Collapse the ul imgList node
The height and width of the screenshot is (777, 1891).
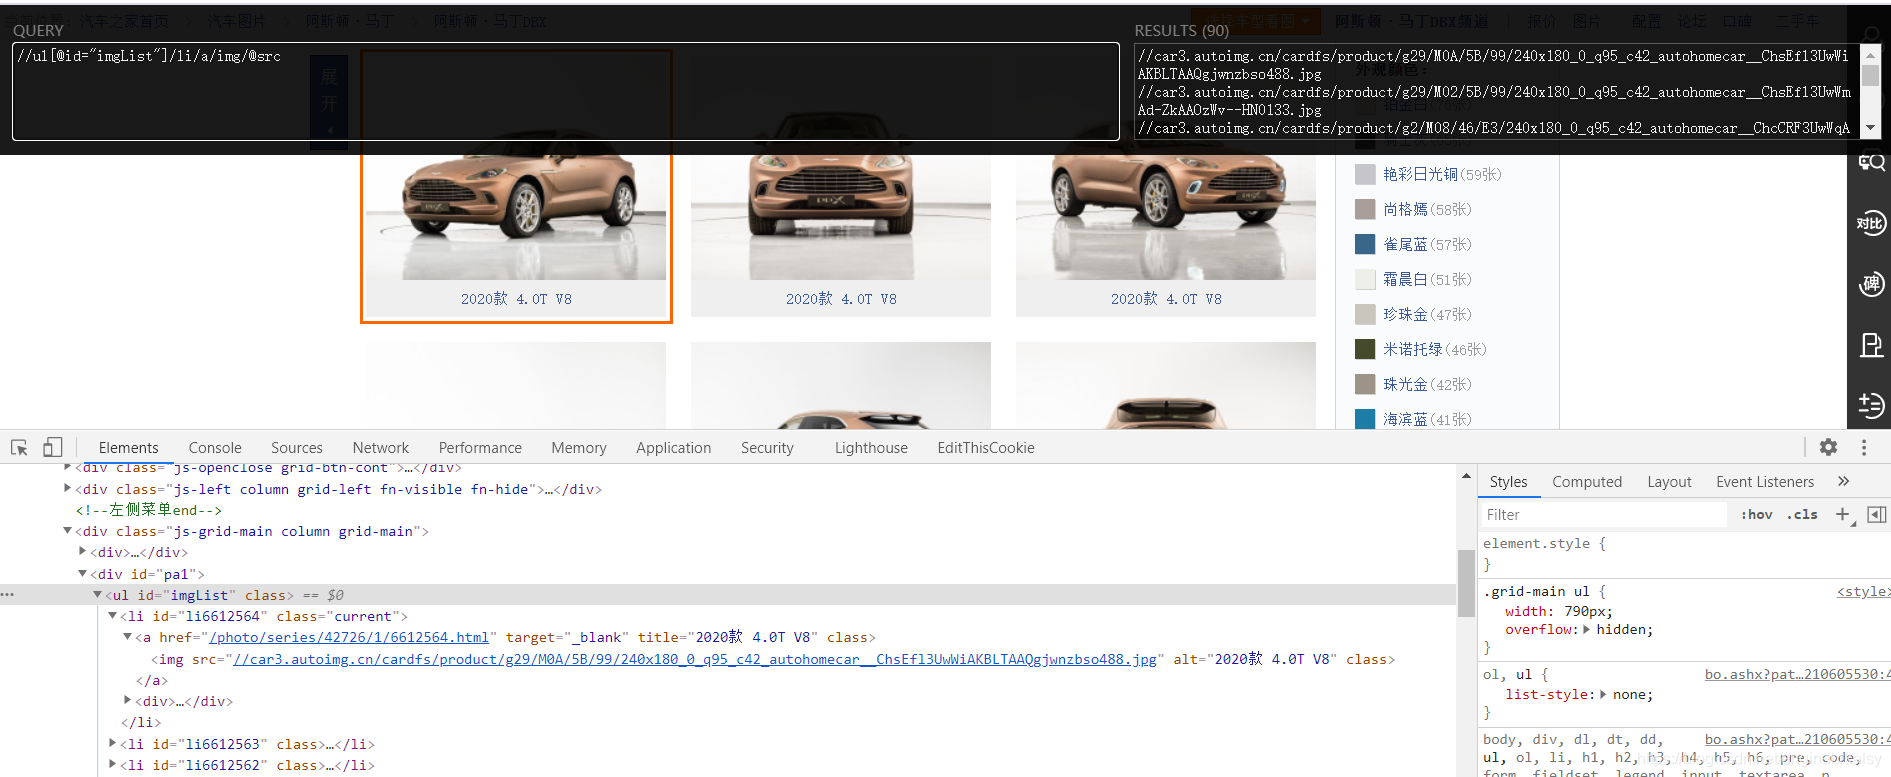97,594
